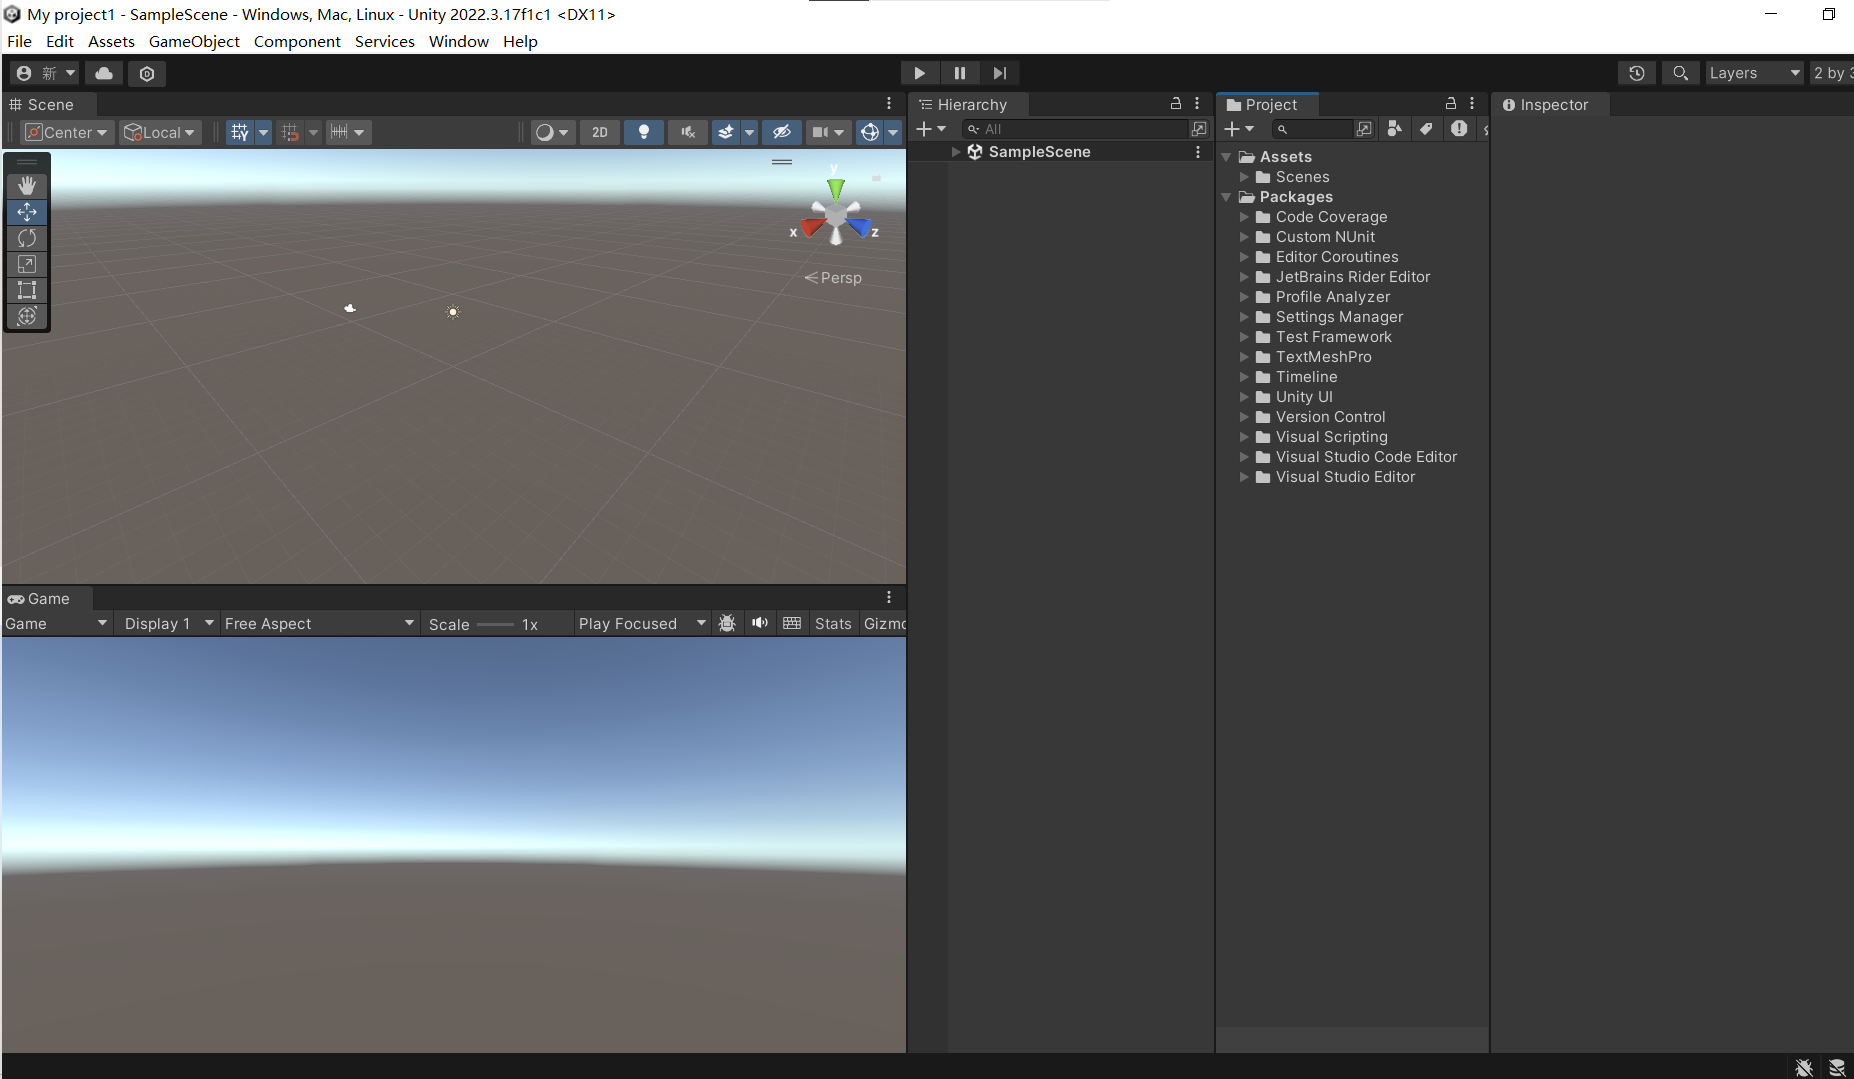Toggle Scene effects (skybox, fog)
The width and height of the screenshot is (1854, 1079).
coord(726,132)
